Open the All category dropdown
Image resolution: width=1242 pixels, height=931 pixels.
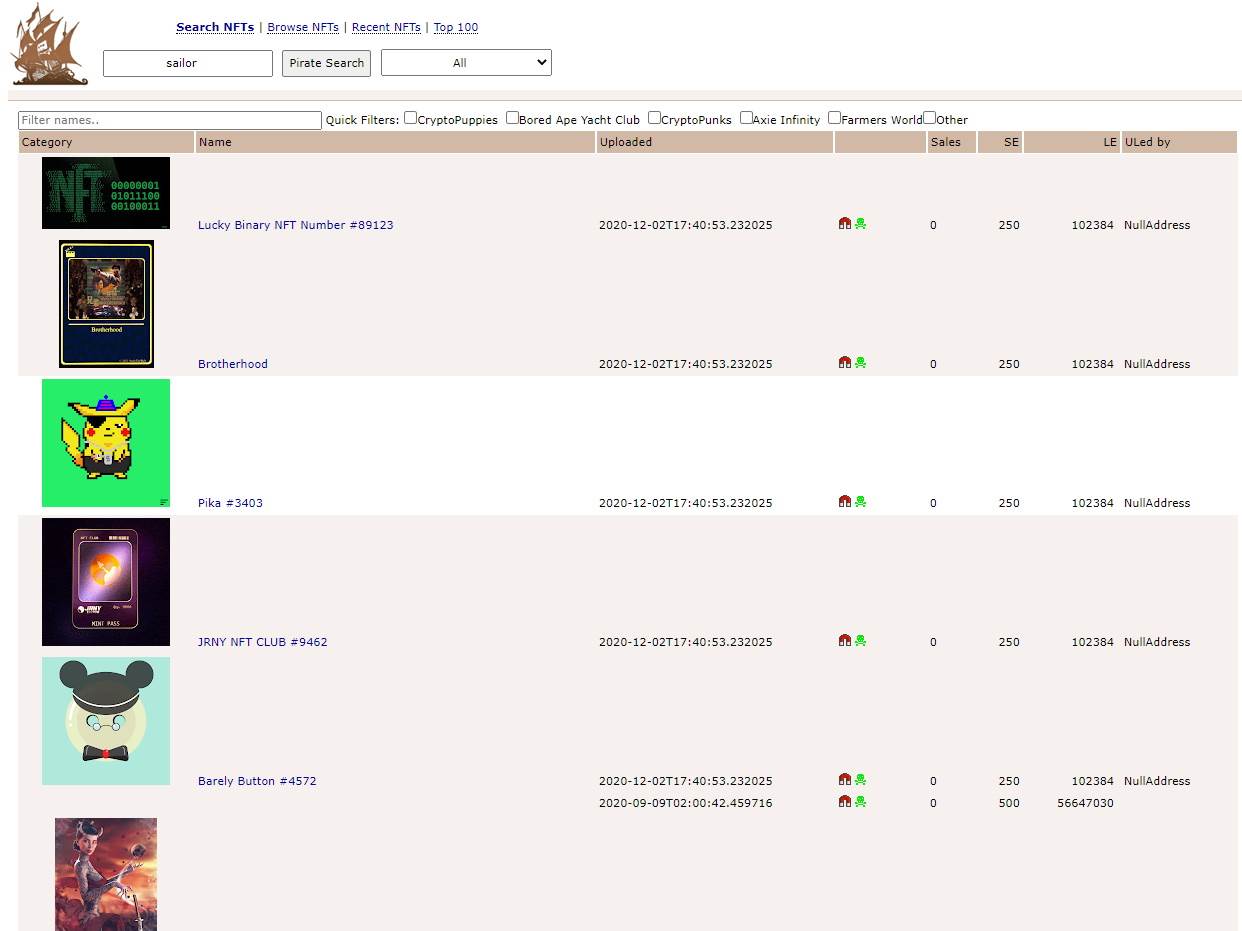pos(466,62)
